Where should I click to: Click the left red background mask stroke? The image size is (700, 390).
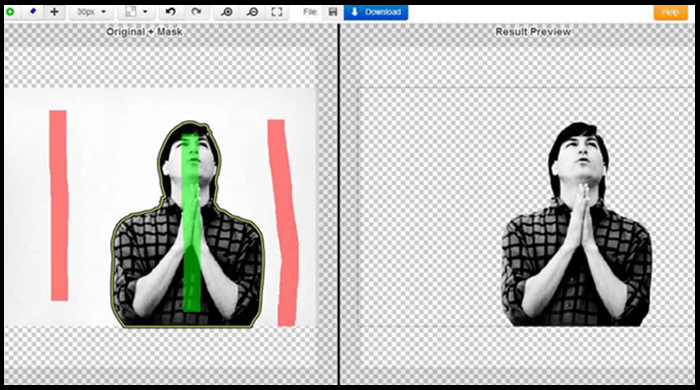pos(59,205)
